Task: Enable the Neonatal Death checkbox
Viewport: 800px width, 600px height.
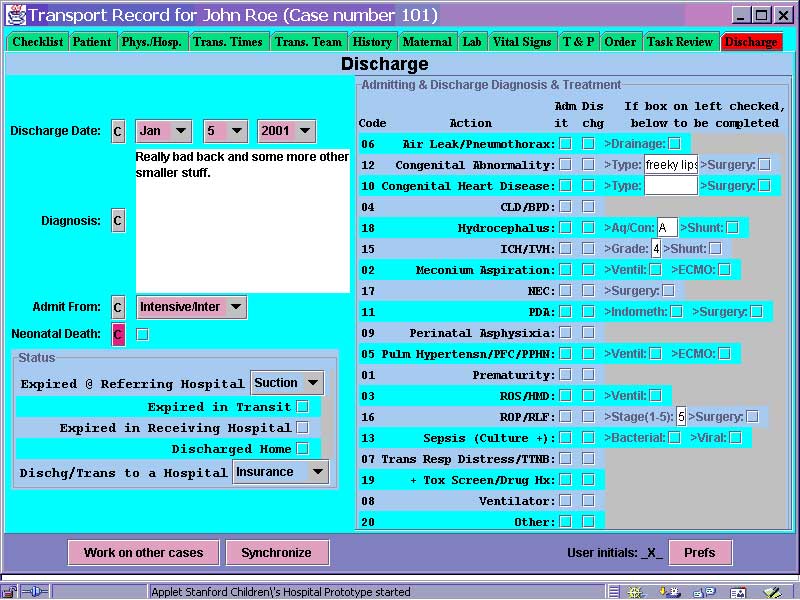Action: (x=141, y=334)
